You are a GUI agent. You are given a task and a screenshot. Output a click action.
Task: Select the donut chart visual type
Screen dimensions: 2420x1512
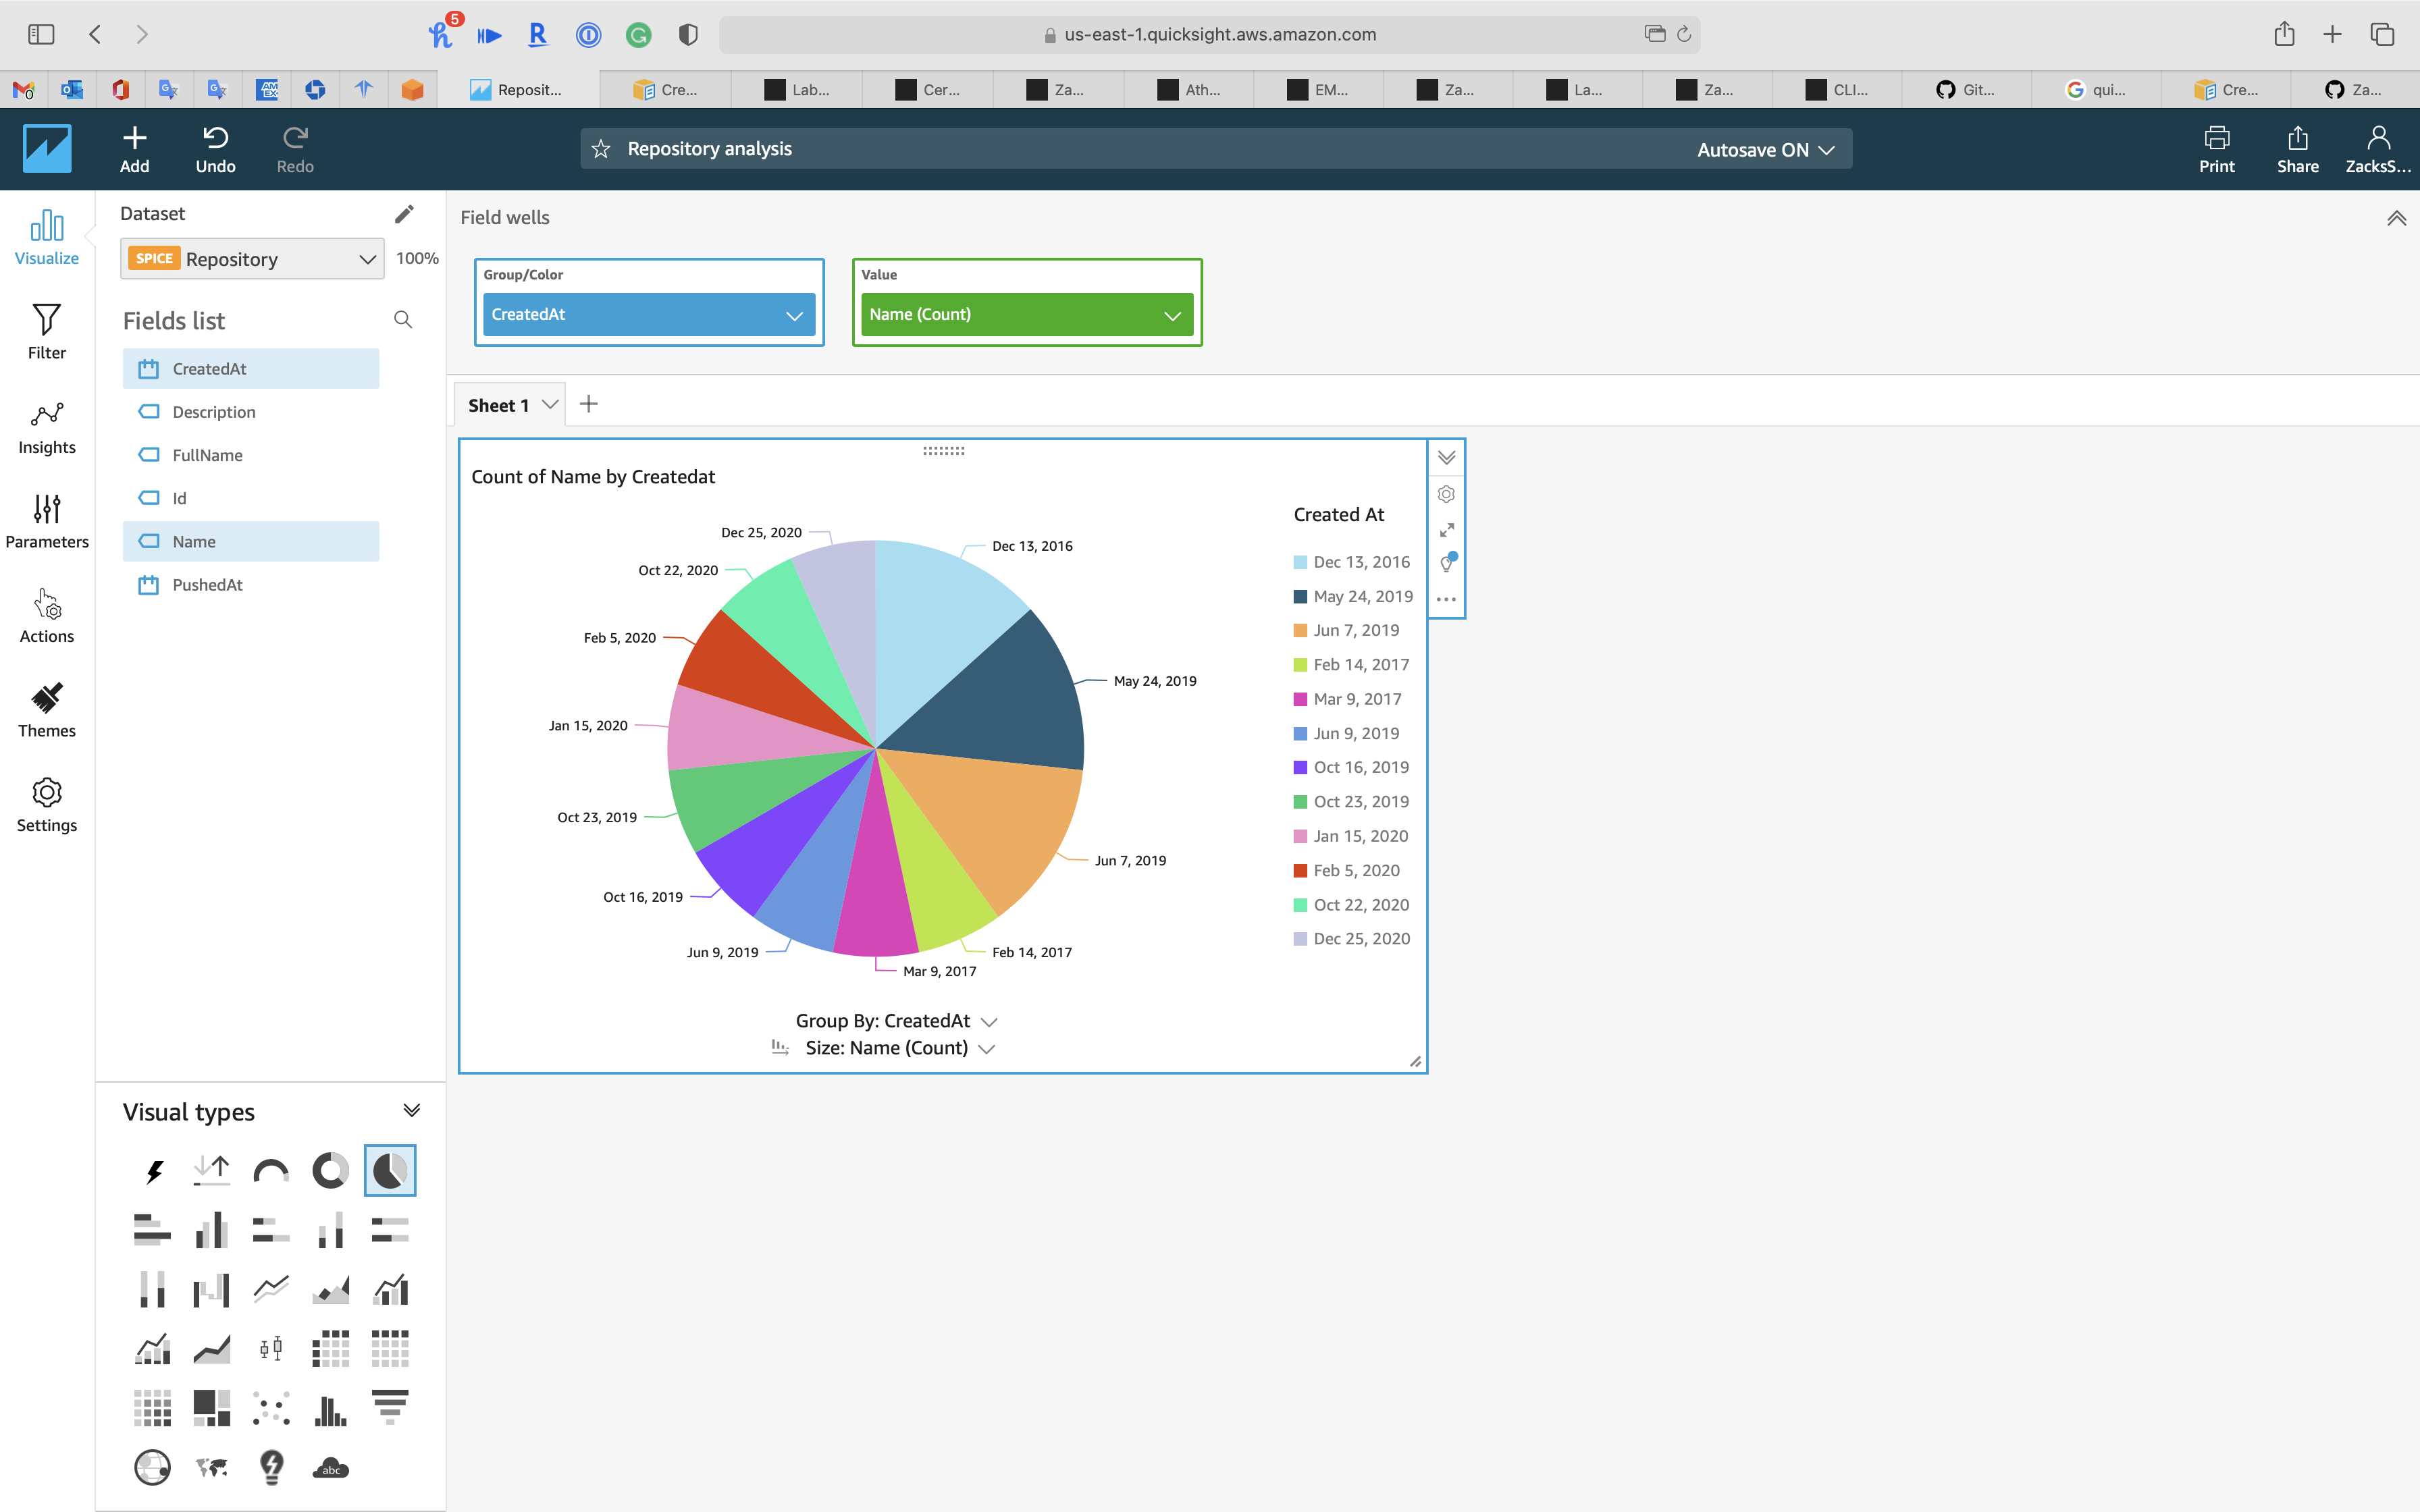pos(330,1170)
